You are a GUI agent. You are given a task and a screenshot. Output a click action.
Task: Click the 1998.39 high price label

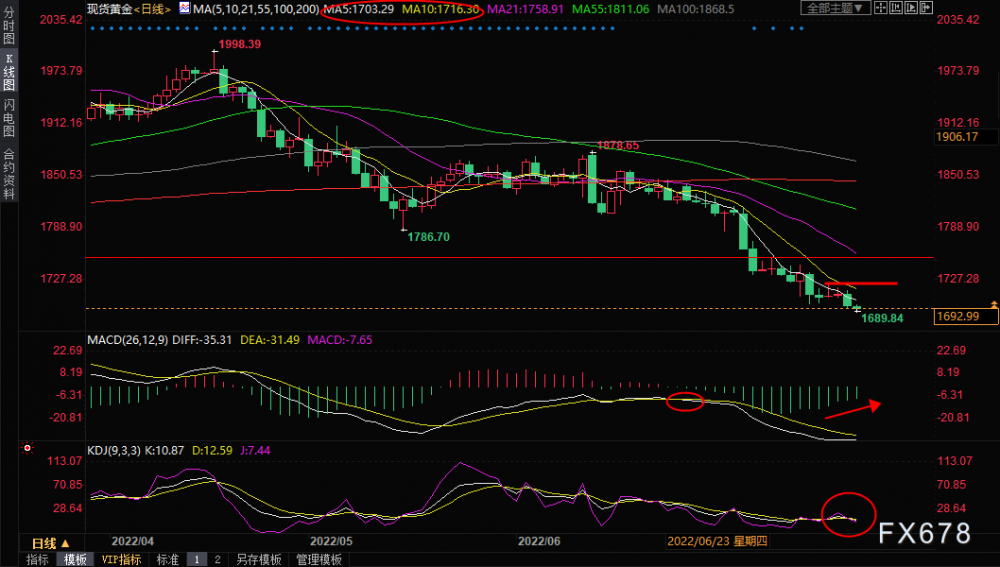[240, 44]
